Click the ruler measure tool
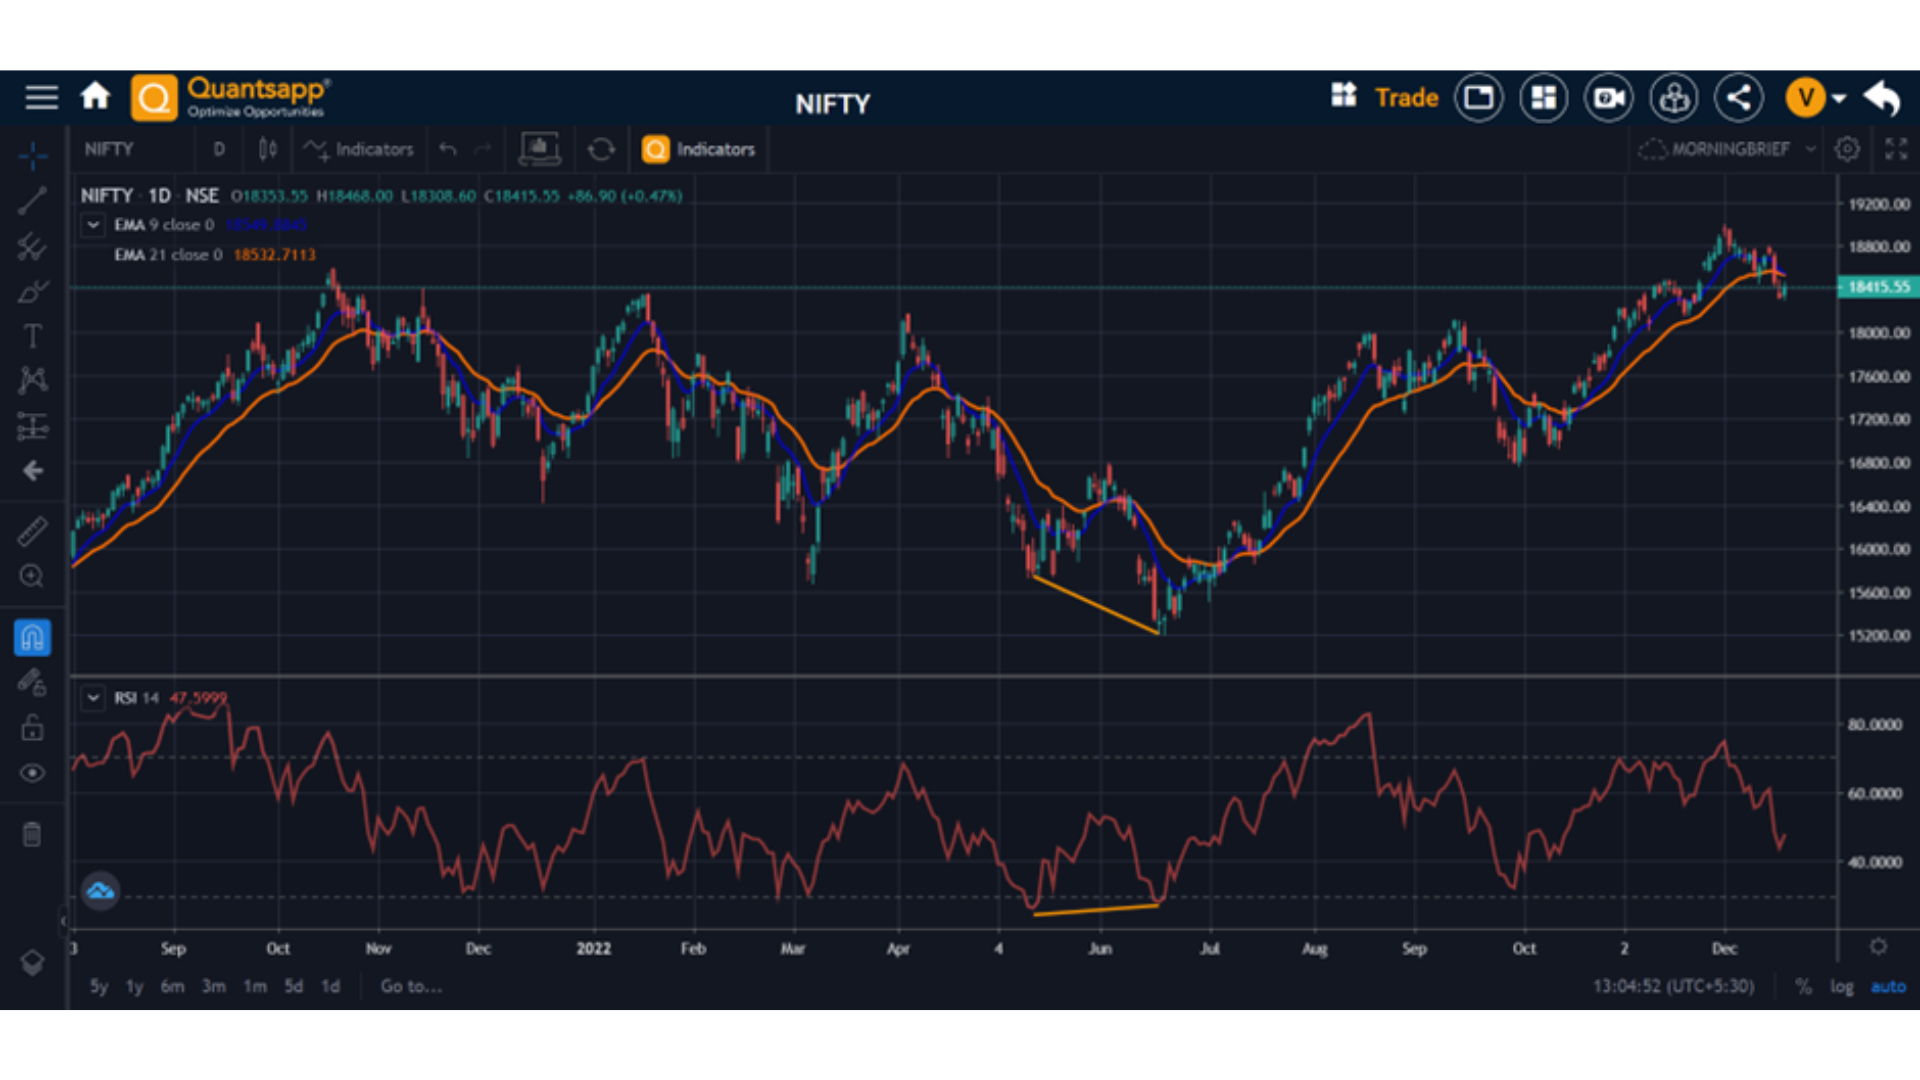The height and width of the screenshot is (1080, 1920). (32, 531)
